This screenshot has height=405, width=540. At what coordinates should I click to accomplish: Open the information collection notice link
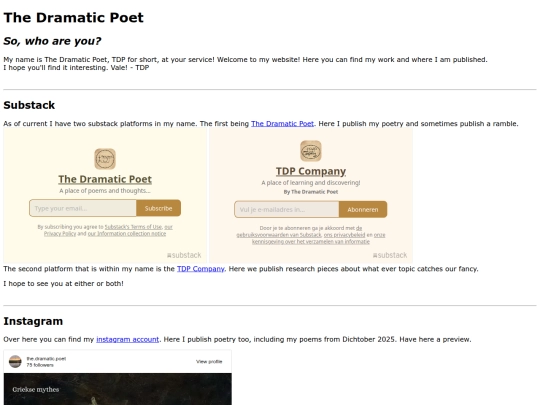pos(127,233)
